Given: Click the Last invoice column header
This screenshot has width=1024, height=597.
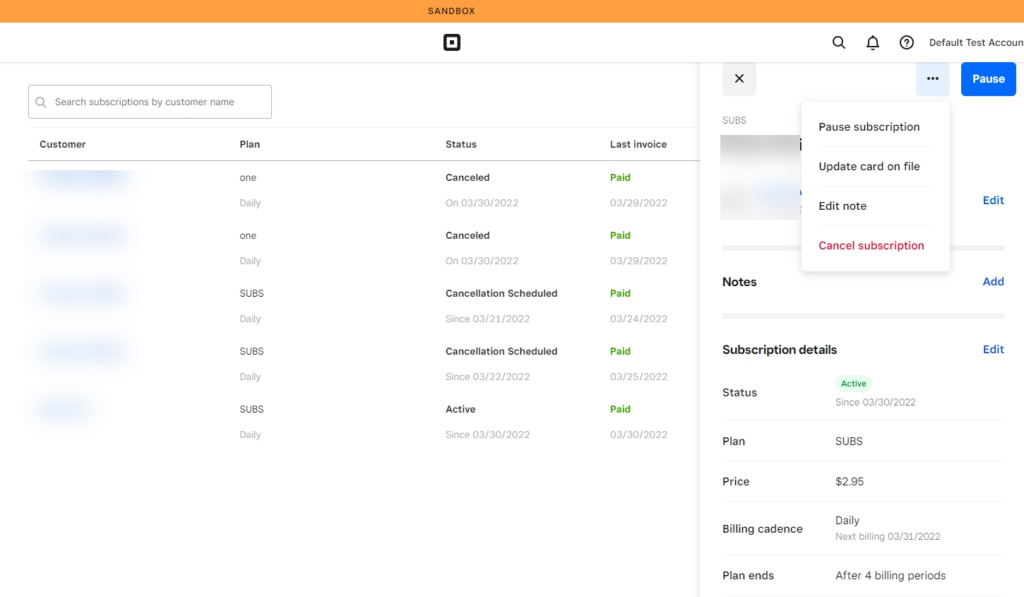Looking at the screenshot, I should (x=638, y=144).
